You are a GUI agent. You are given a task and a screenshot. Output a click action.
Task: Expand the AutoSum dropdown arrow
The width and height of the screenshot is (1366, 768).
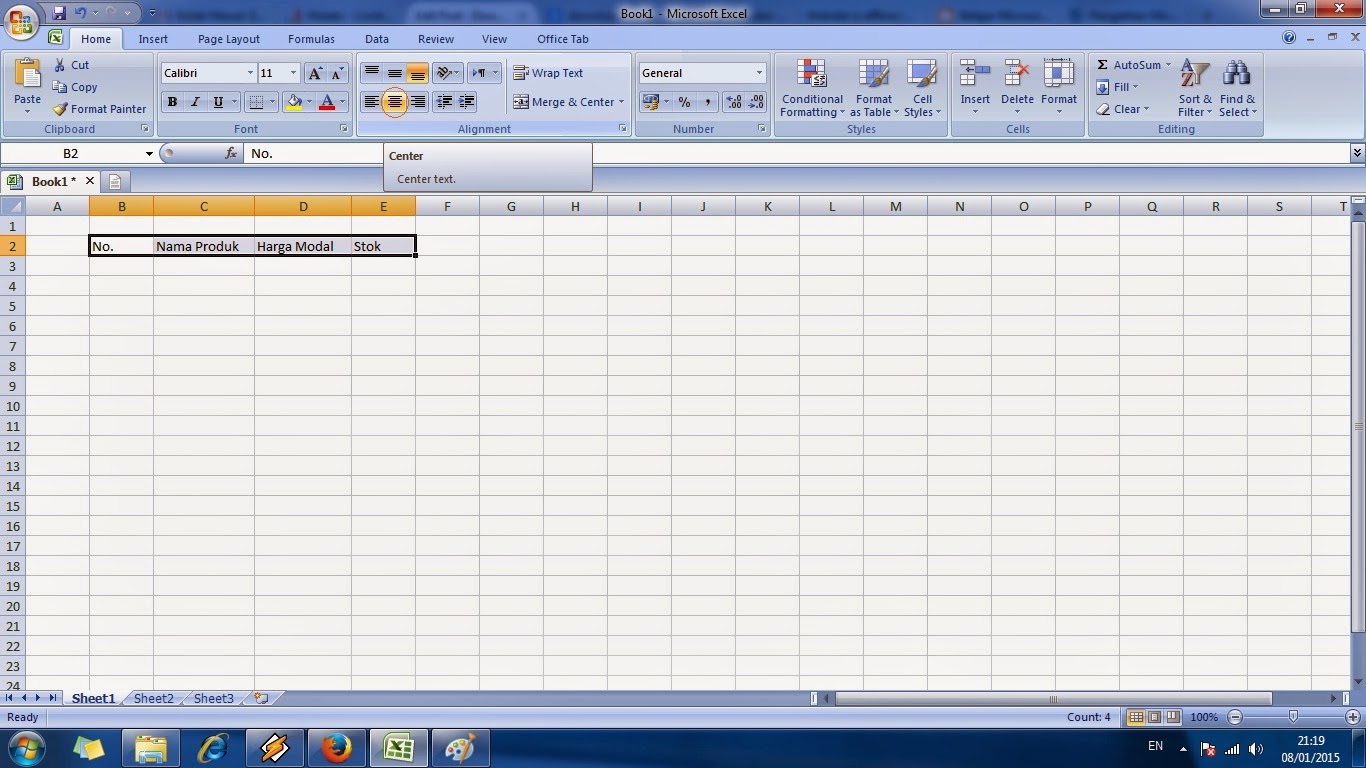pyautogui.click(x=1168, y=65)
